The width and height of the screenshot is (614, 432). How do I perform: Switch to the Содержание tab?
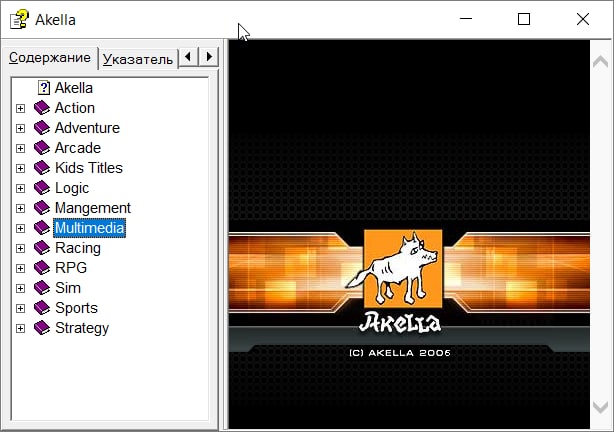pos(50,58)
